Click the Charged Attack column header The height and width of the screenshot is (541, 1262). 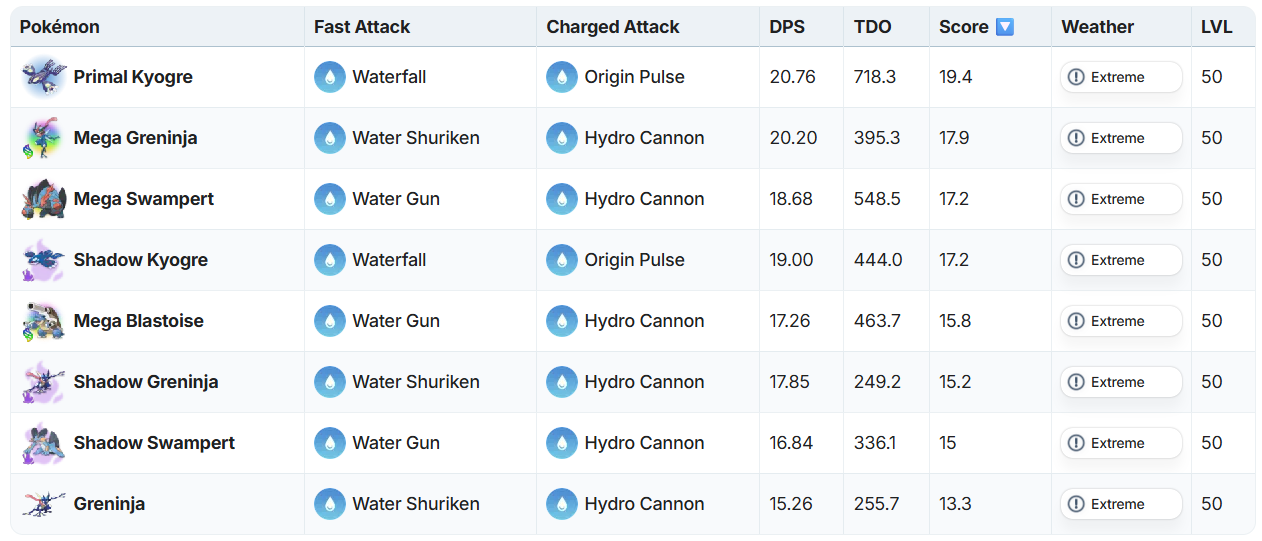[613, 27]
